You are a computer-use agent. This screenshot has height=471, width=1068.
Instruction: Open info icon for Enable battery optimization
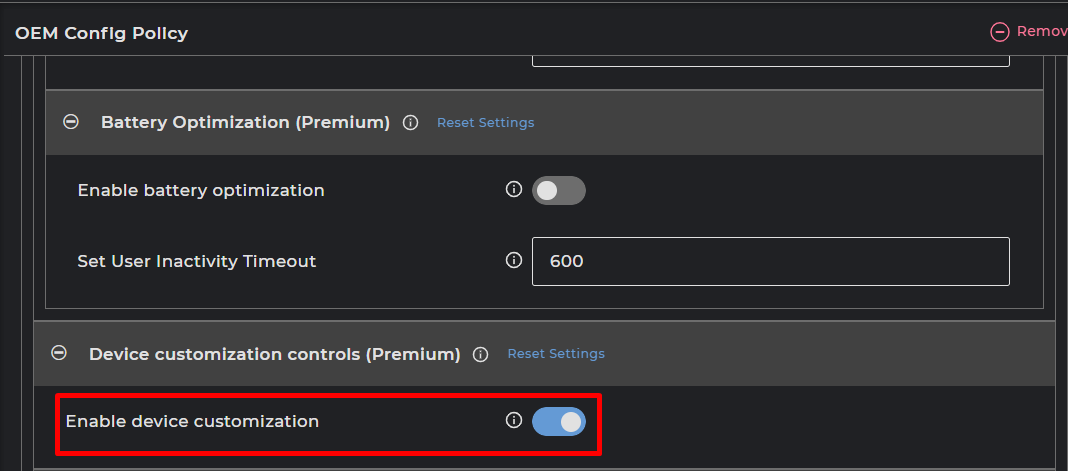[x=514, y=189]
